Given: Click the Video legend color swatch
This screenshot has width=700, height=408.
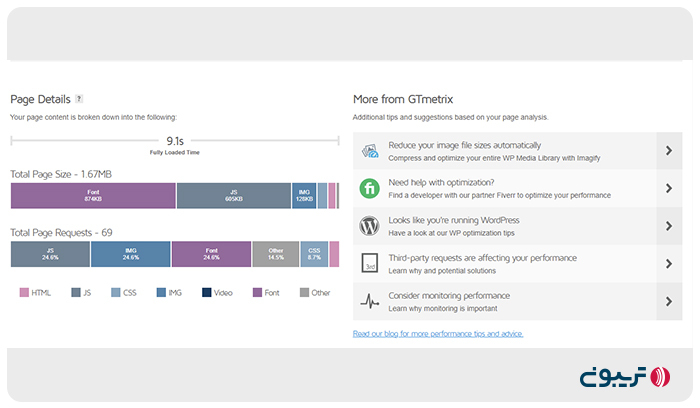Looking at the screenshot, I should click(x=206, y=293).
